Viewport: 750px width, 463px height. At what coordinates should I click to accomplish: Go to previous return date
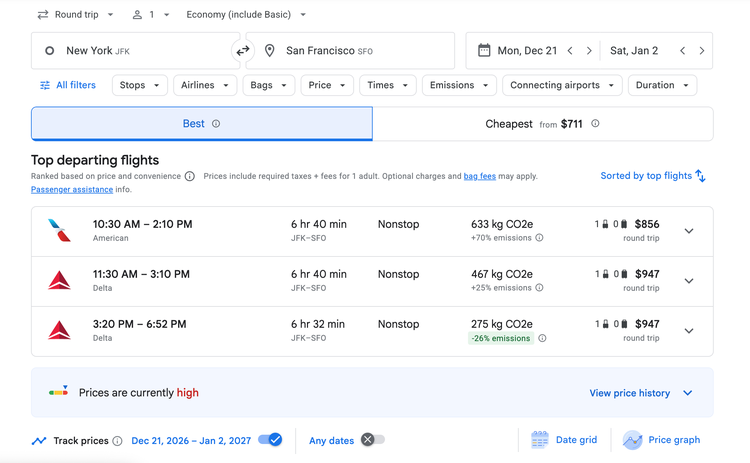point(683,51)
